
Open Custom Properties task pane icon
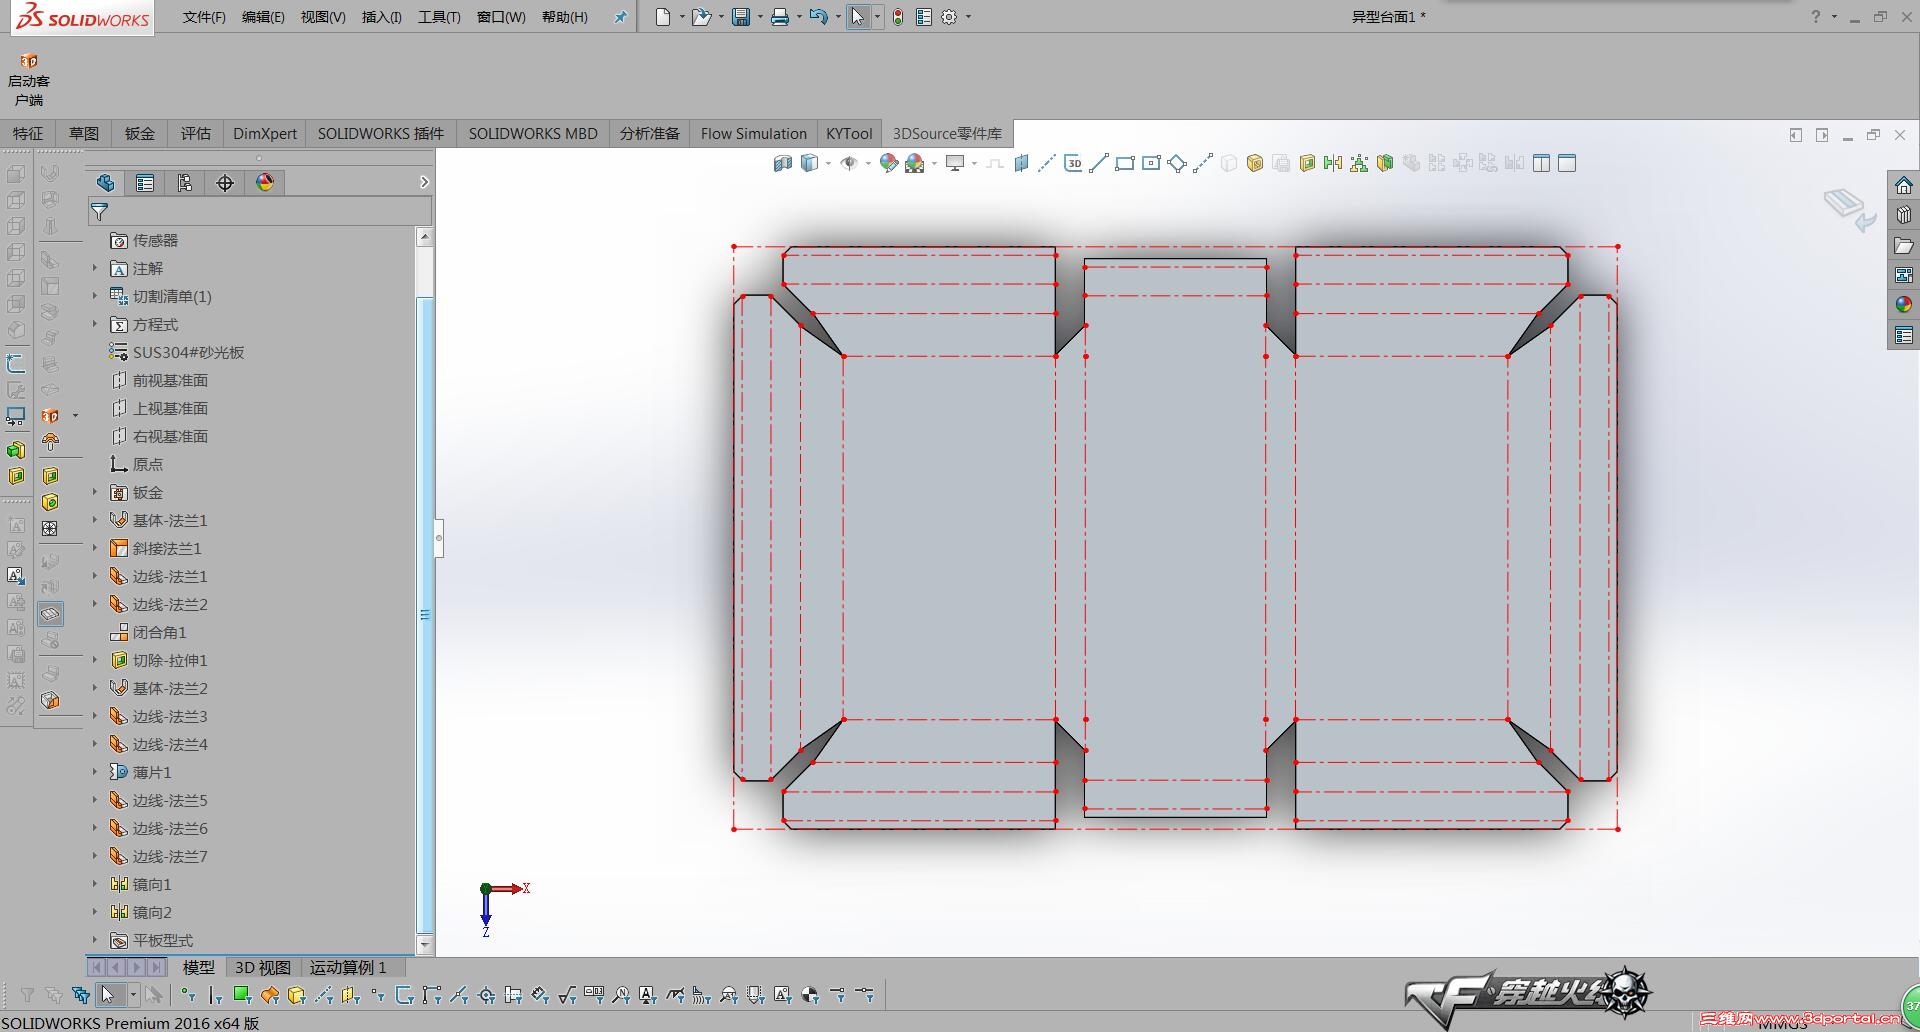1904,335
